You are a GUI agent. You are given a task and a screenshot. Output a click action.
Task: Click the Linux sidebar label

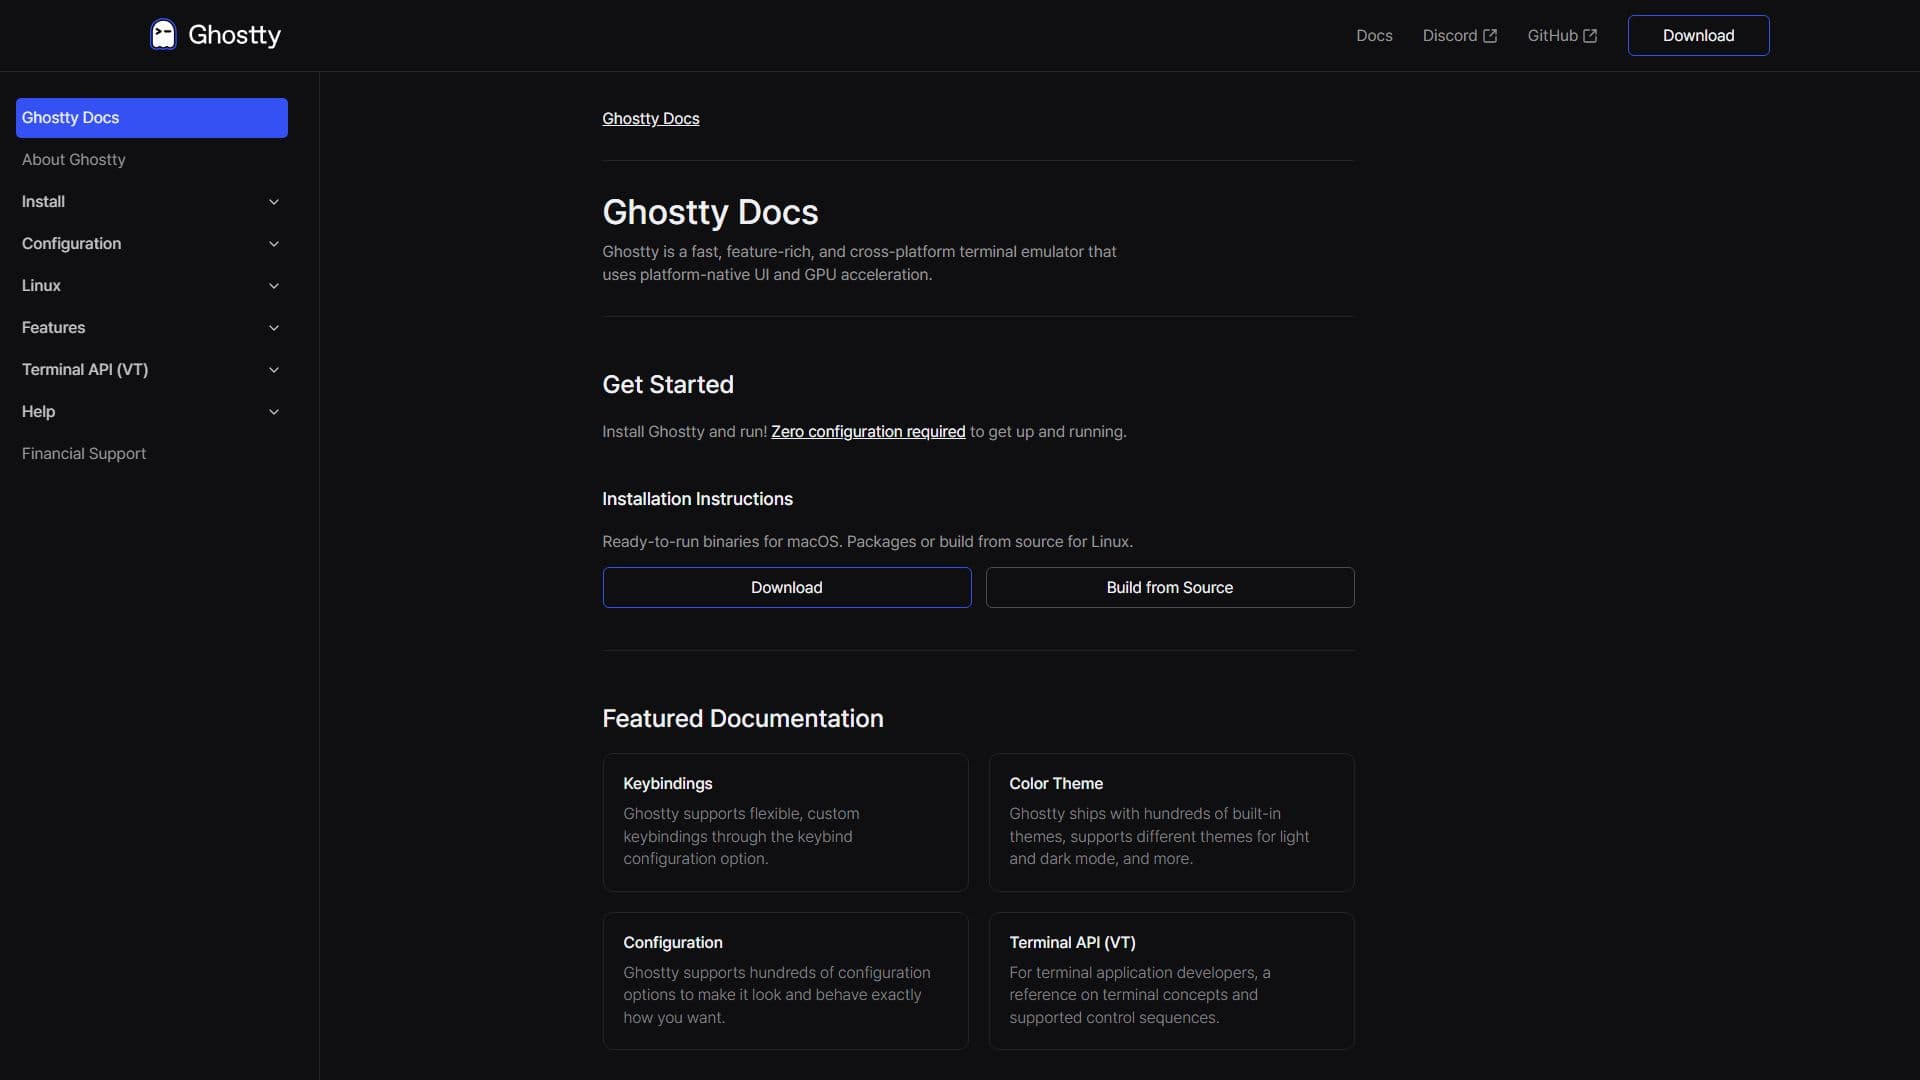coord(41,286)
